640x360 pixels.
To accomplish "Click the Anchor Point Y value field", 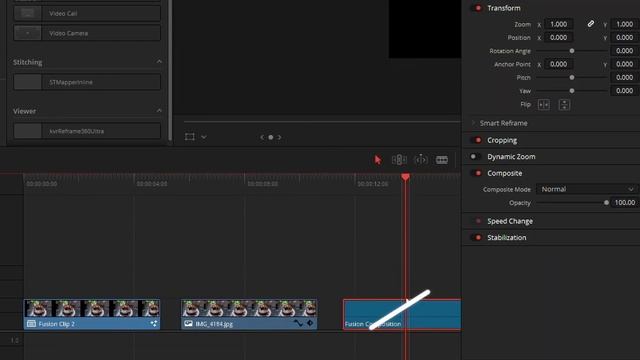I will coord(624,64).
